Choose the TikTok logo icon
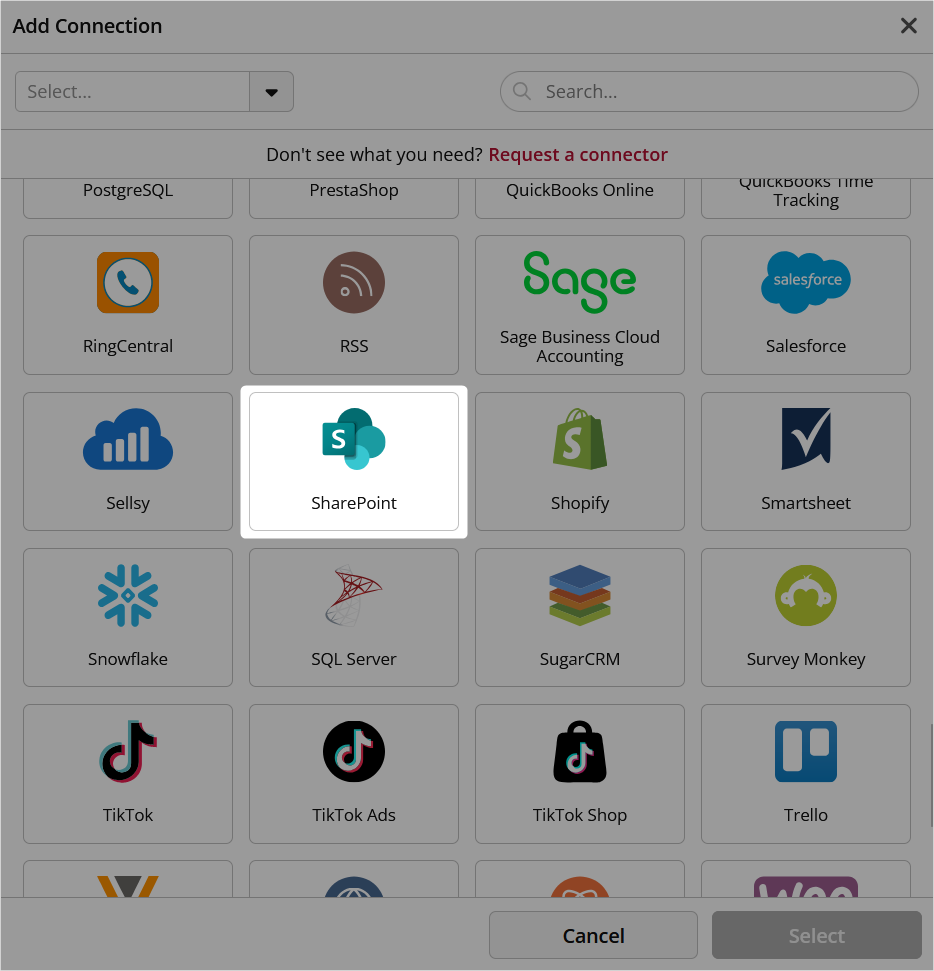The height and width of the screenshot is (971, 934). pyautogui.click(x=128, y=751)
